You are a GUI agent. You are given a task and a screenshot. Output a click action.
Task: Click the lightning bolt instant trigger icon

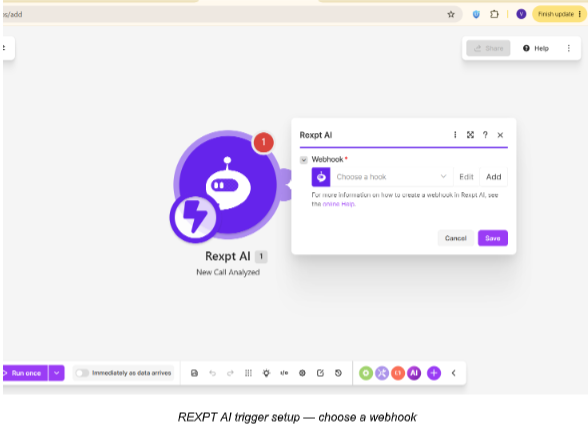pos(194,217)
